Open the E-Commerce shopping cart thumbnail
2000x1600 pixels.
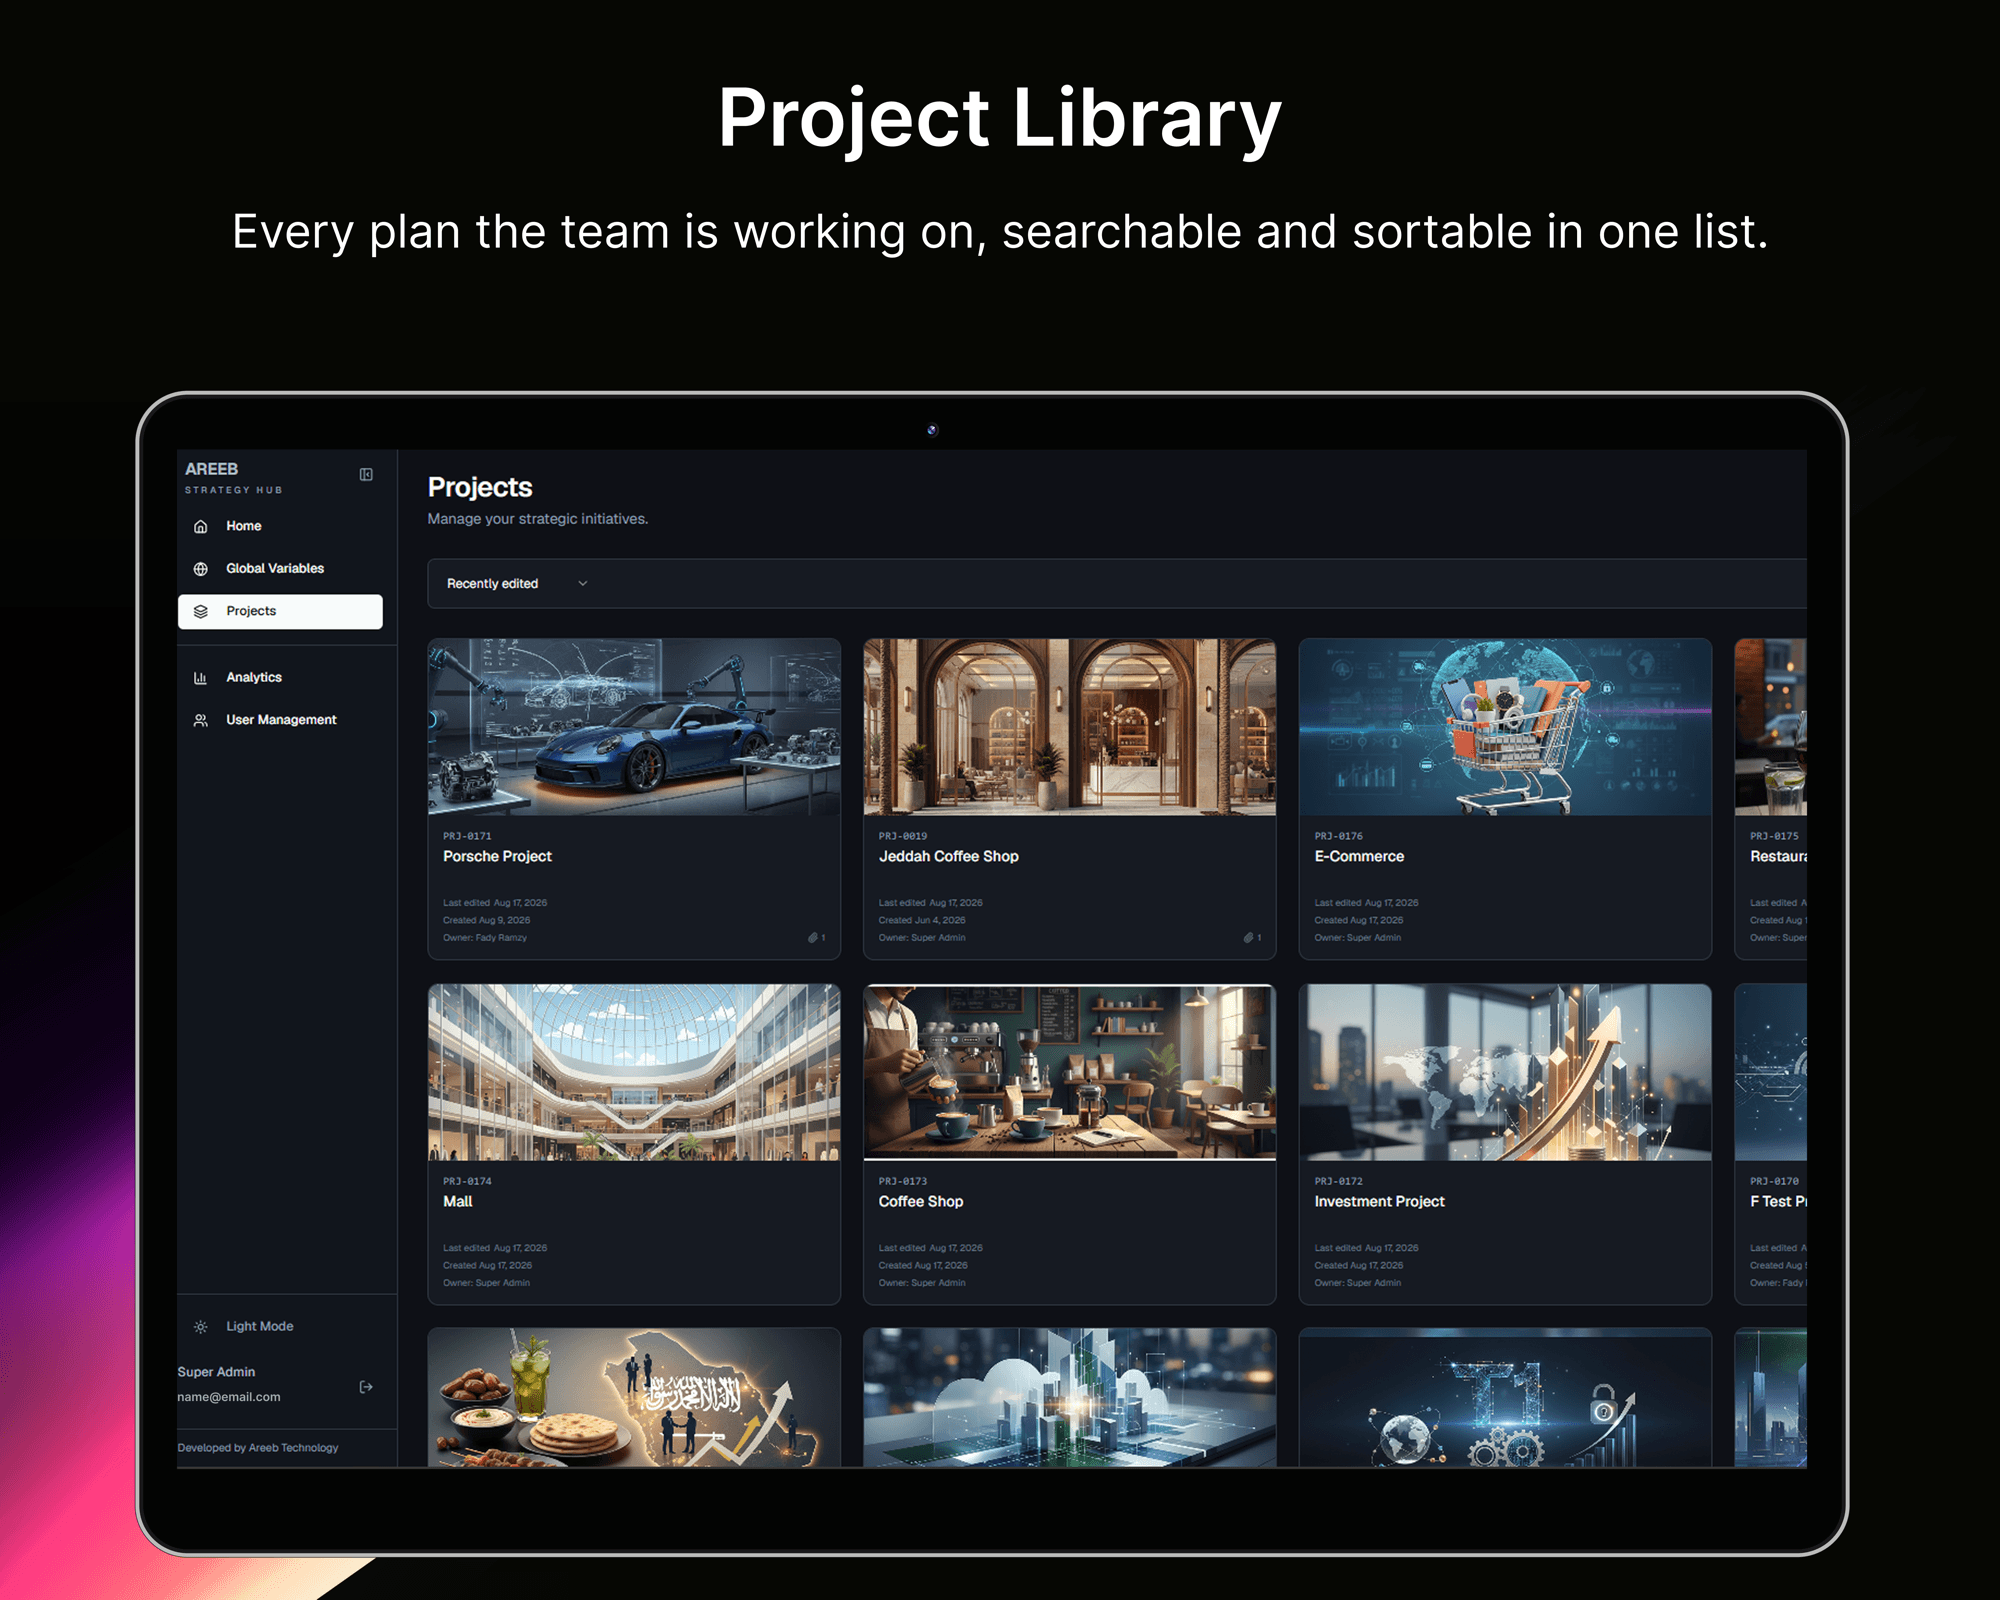pos(1505,727)
